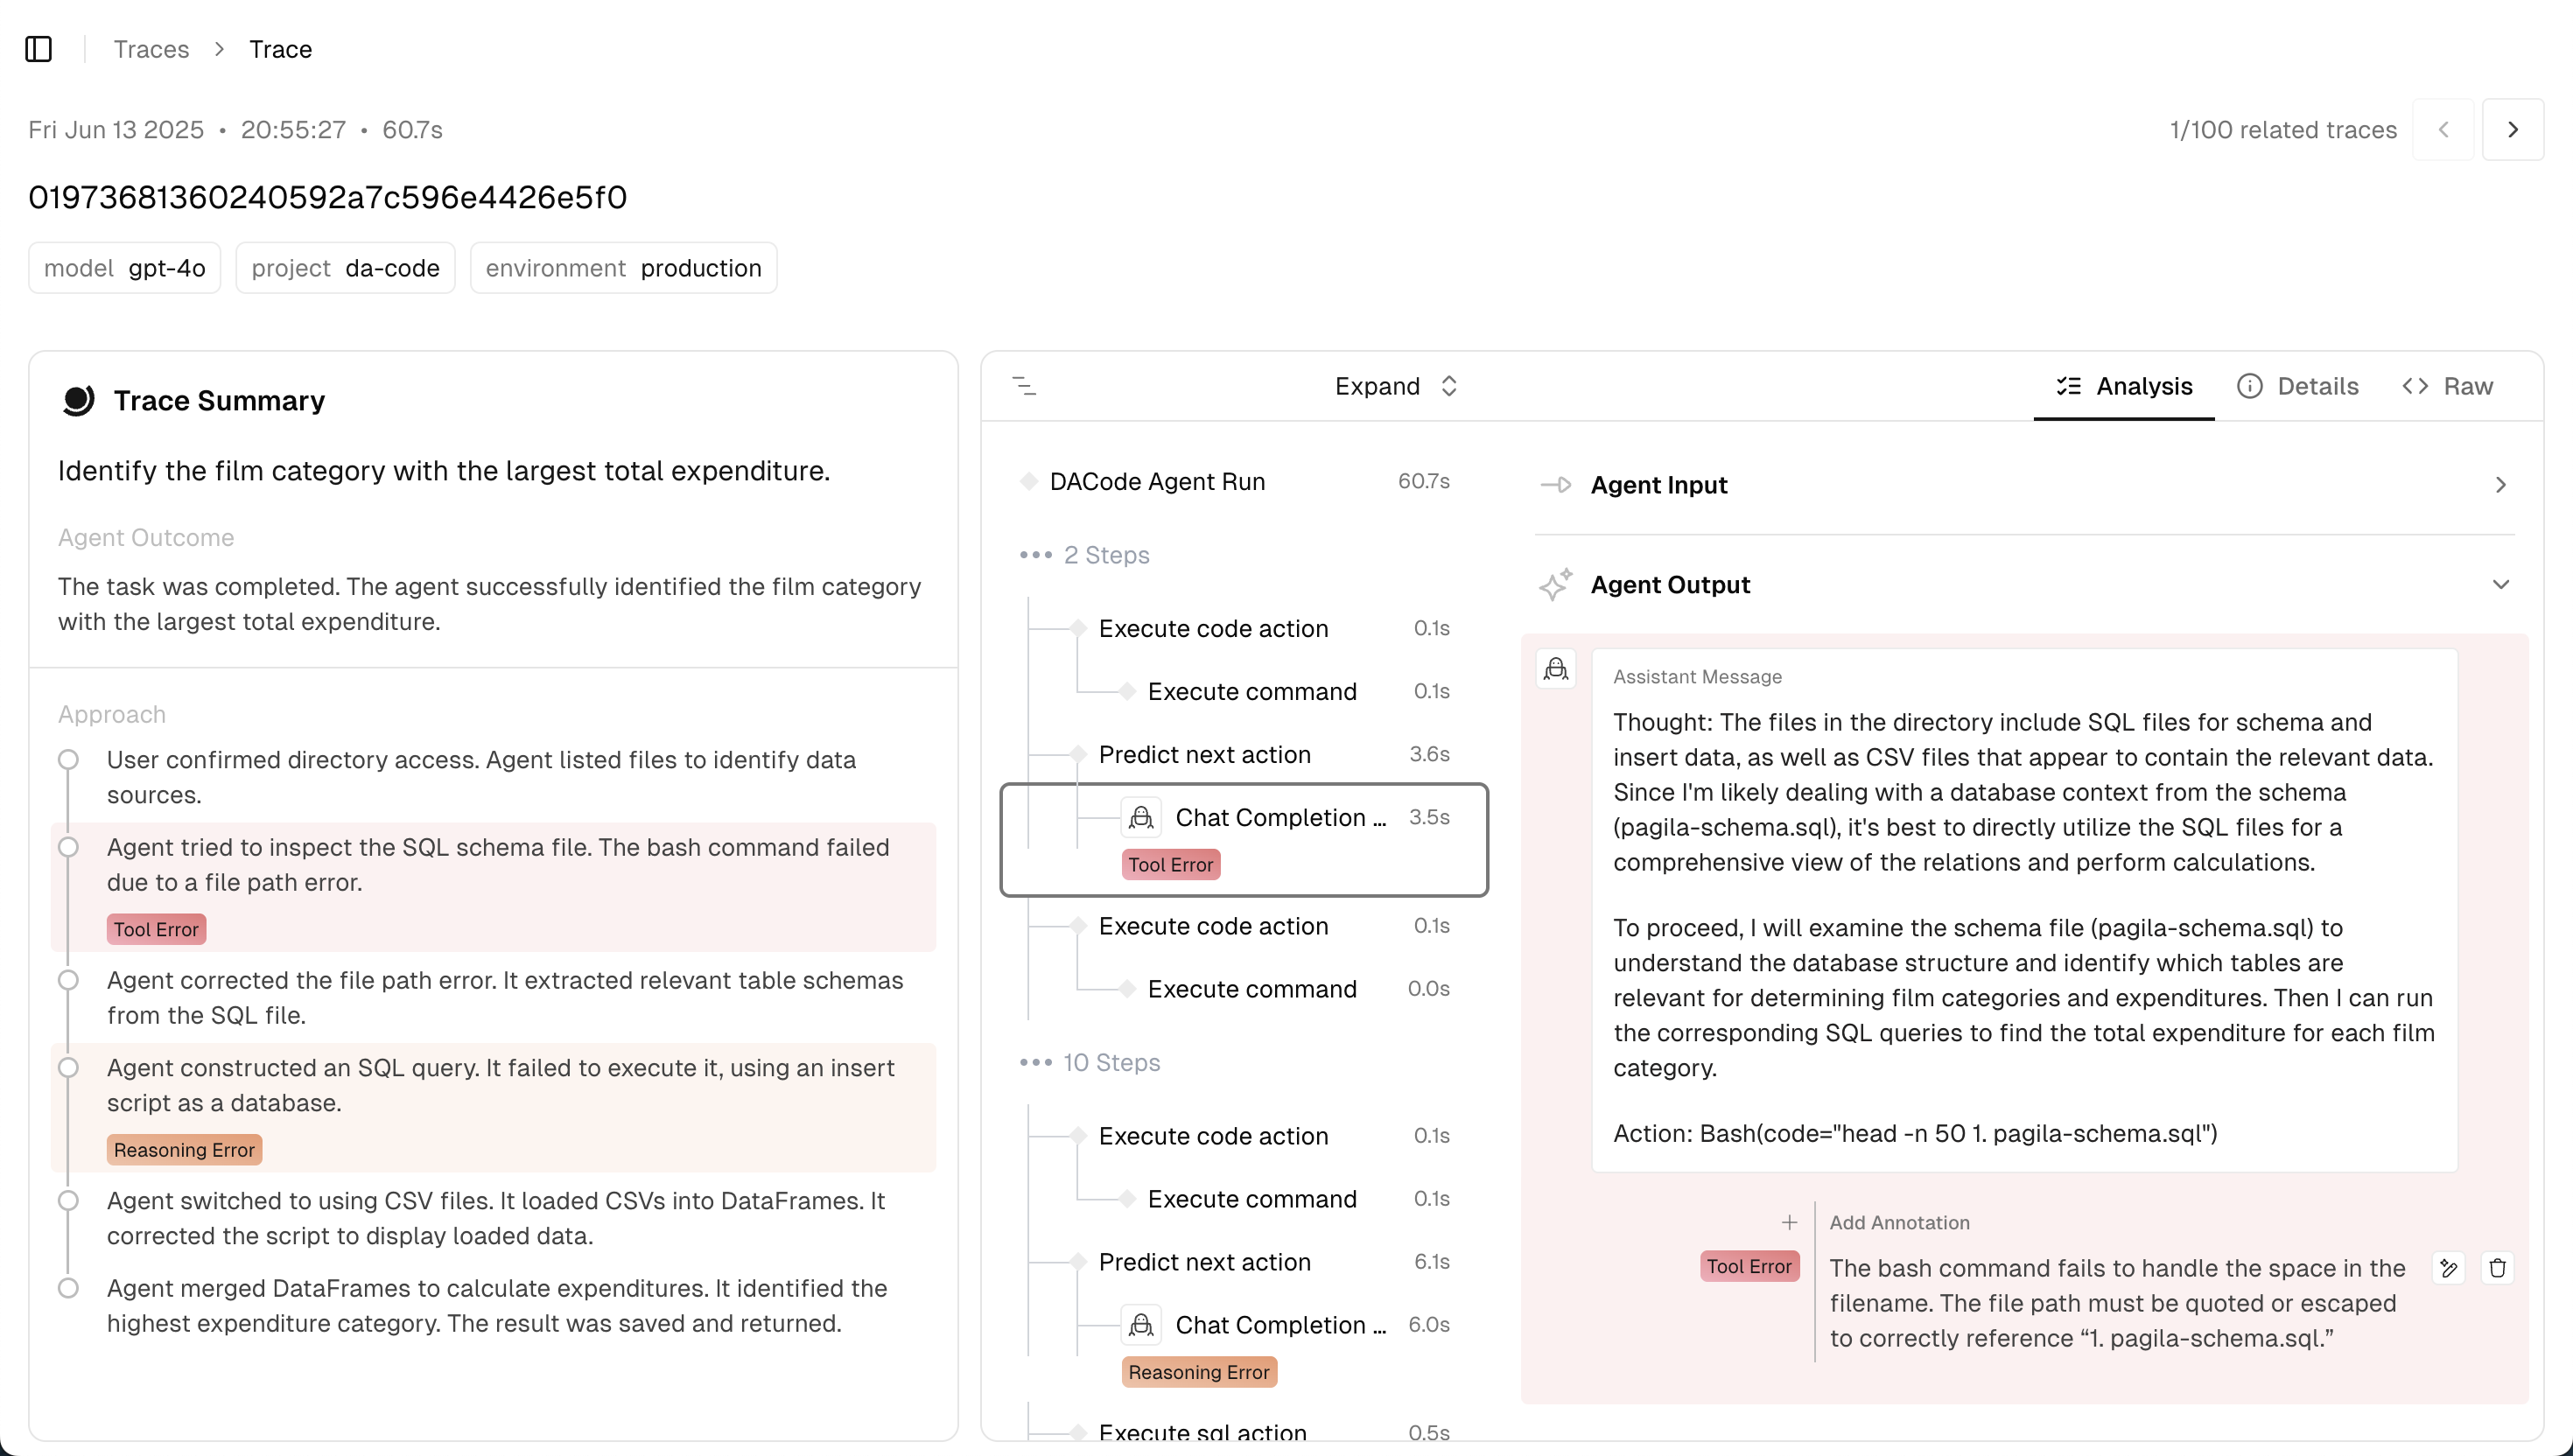Open the Traces breadcrumb link
This screenshot has height=1456, width=2573.
point(151,49)
